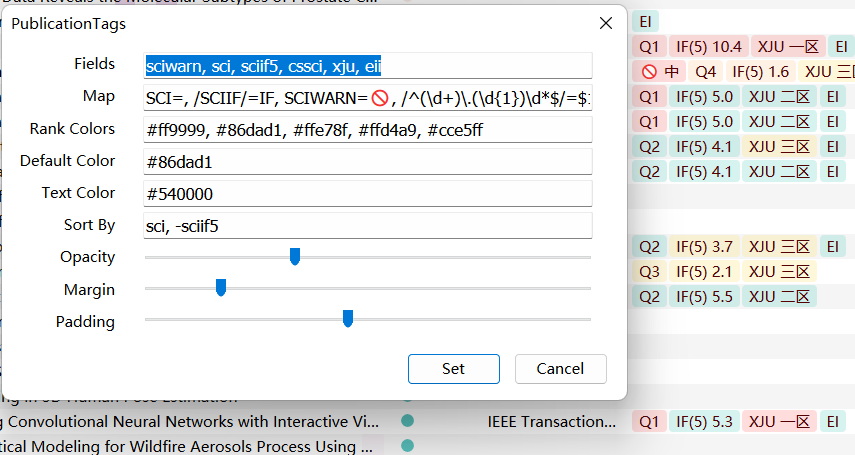
Task: Click the Cancel button
Action: 561,369
